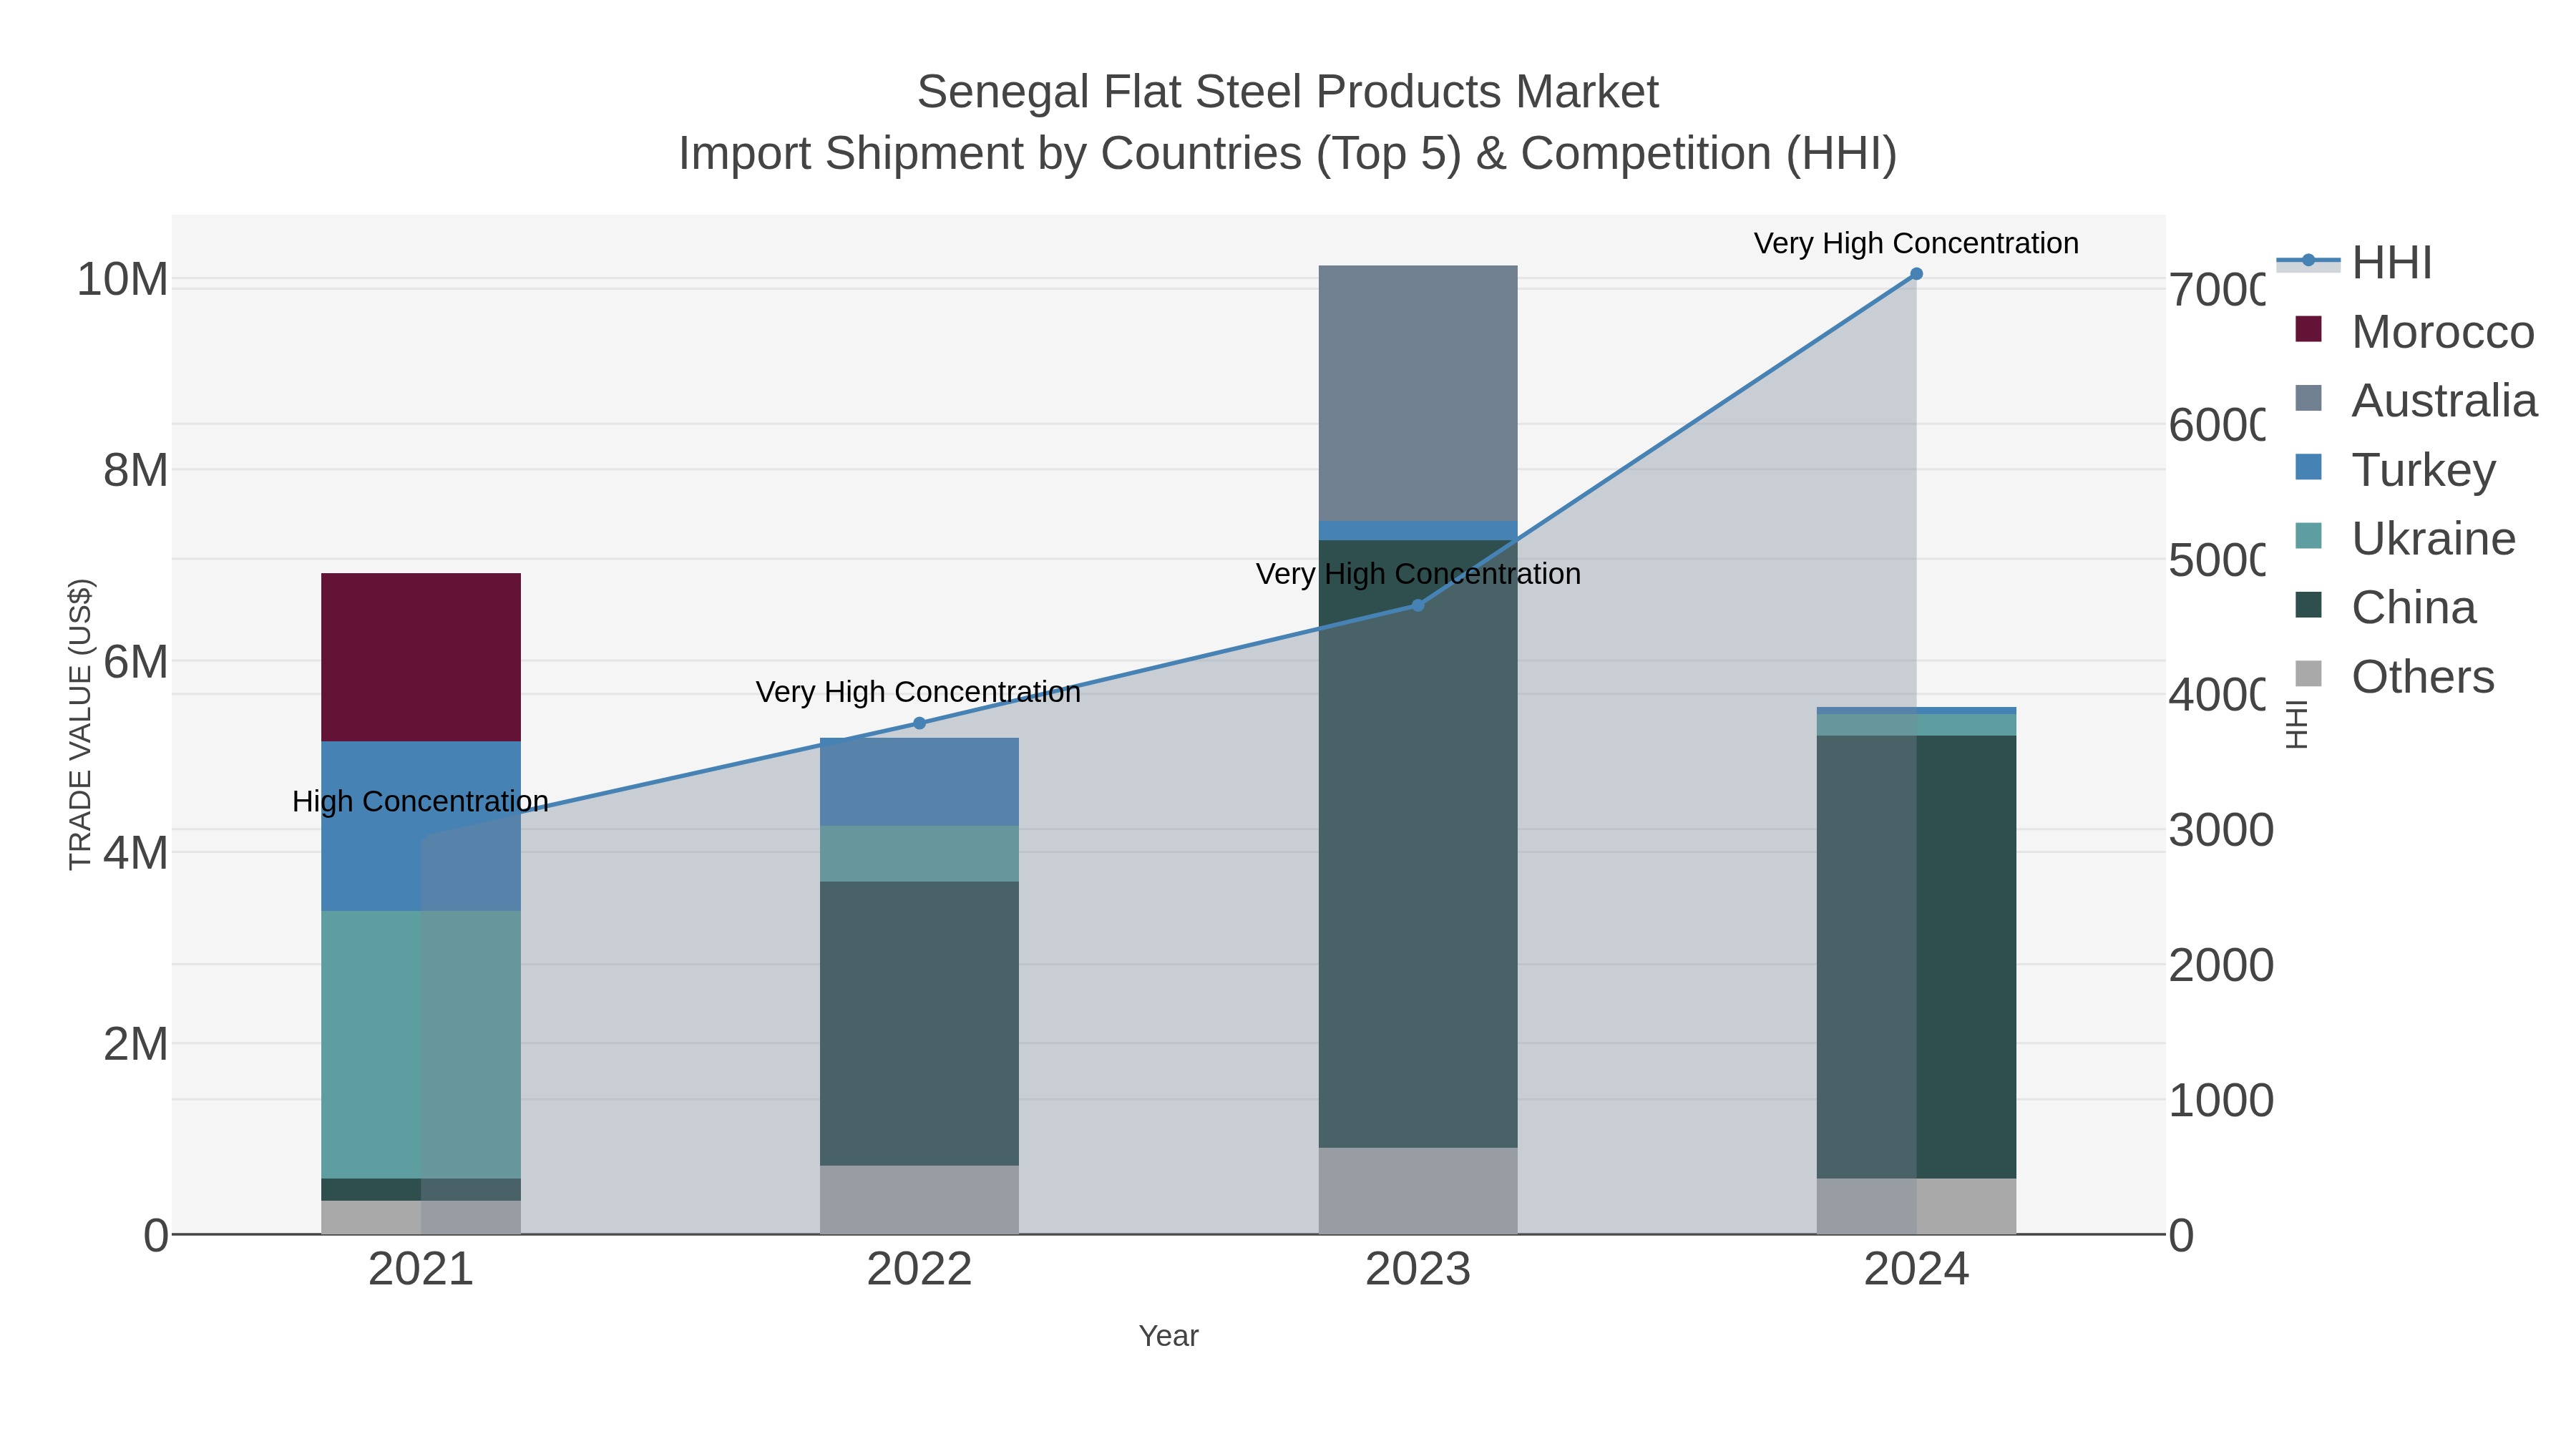The width and height of the screenshot is (2576, 1449).
Task: Click the 2000 tick on HHI axis
Action: [x=2221, y=965]
